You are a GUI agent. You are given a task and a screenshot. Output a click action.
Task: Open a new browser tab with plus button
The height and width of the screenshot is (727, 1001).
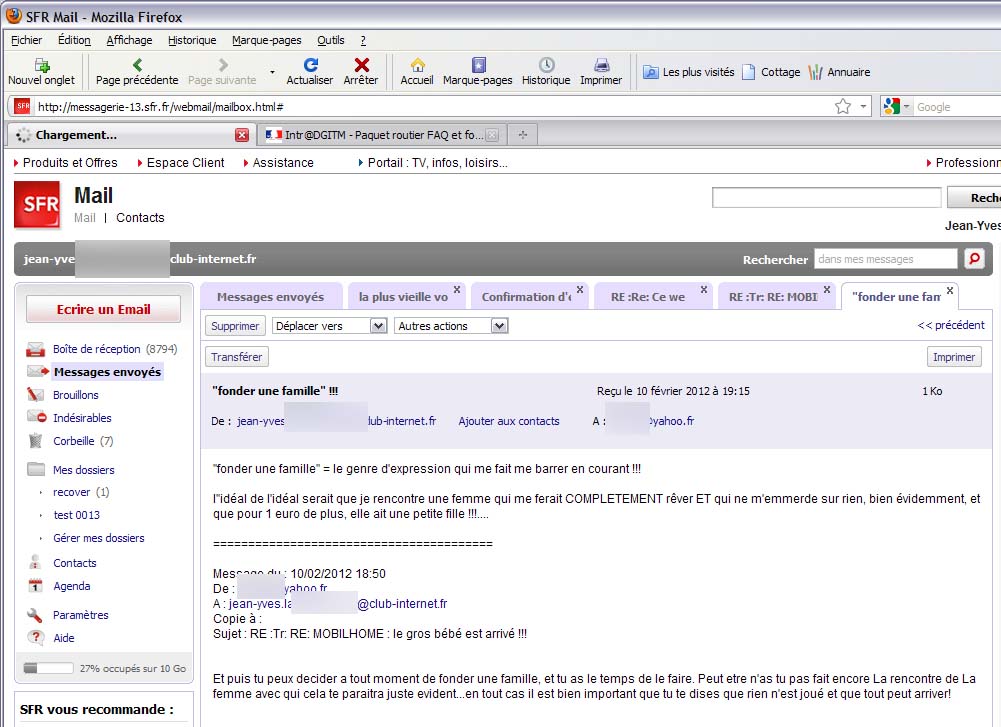point(522,135)
